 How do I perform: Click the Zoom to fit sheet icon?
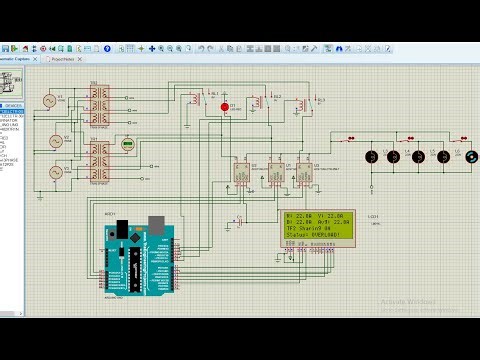[179, 49]
